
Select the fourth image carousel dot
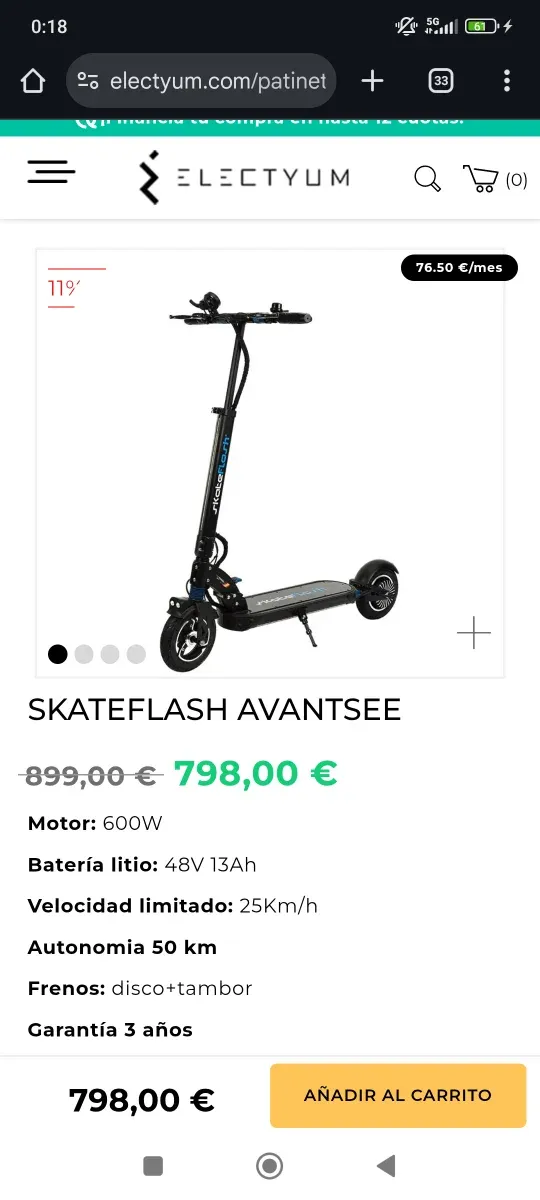point(136,654)
